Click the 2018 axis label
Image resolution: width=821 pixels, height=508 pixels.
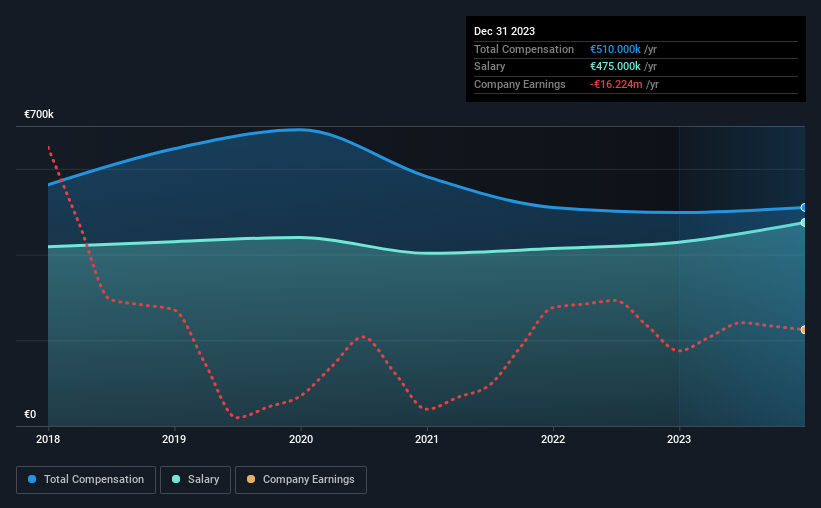tap(48, 439)
